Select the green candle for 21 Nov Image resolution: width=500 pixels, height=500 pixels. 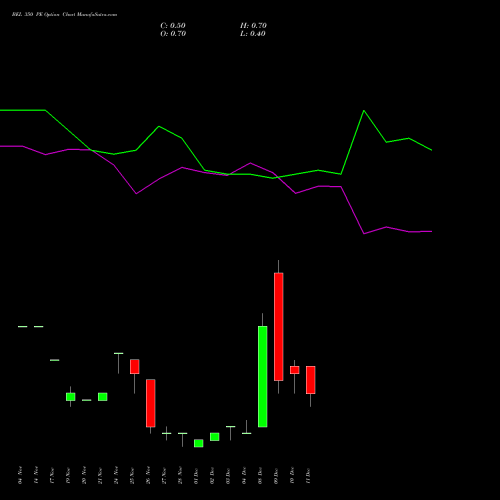pyautogui.click(x=103, y=397)
